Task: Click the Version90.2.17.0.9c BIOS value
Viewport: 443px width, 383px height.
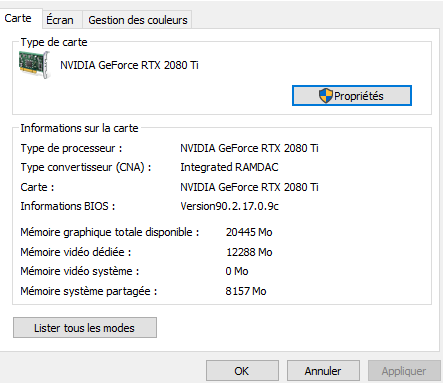Action: point(229,206)
